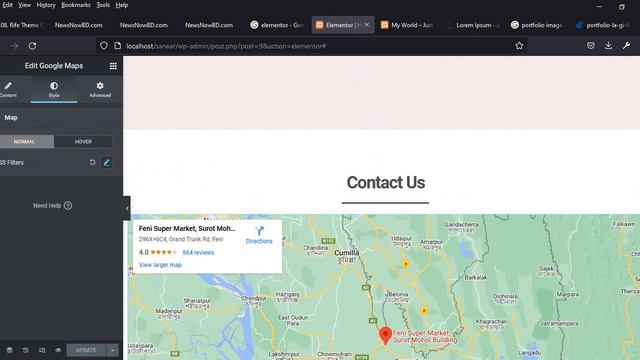
Task: Open the History menu
Action: tap(46, 5)
